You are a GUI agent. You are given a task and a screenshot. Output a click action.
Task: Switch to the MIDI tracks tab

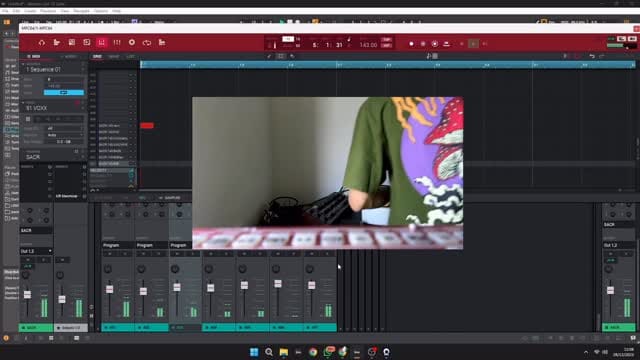click(34, 56)
